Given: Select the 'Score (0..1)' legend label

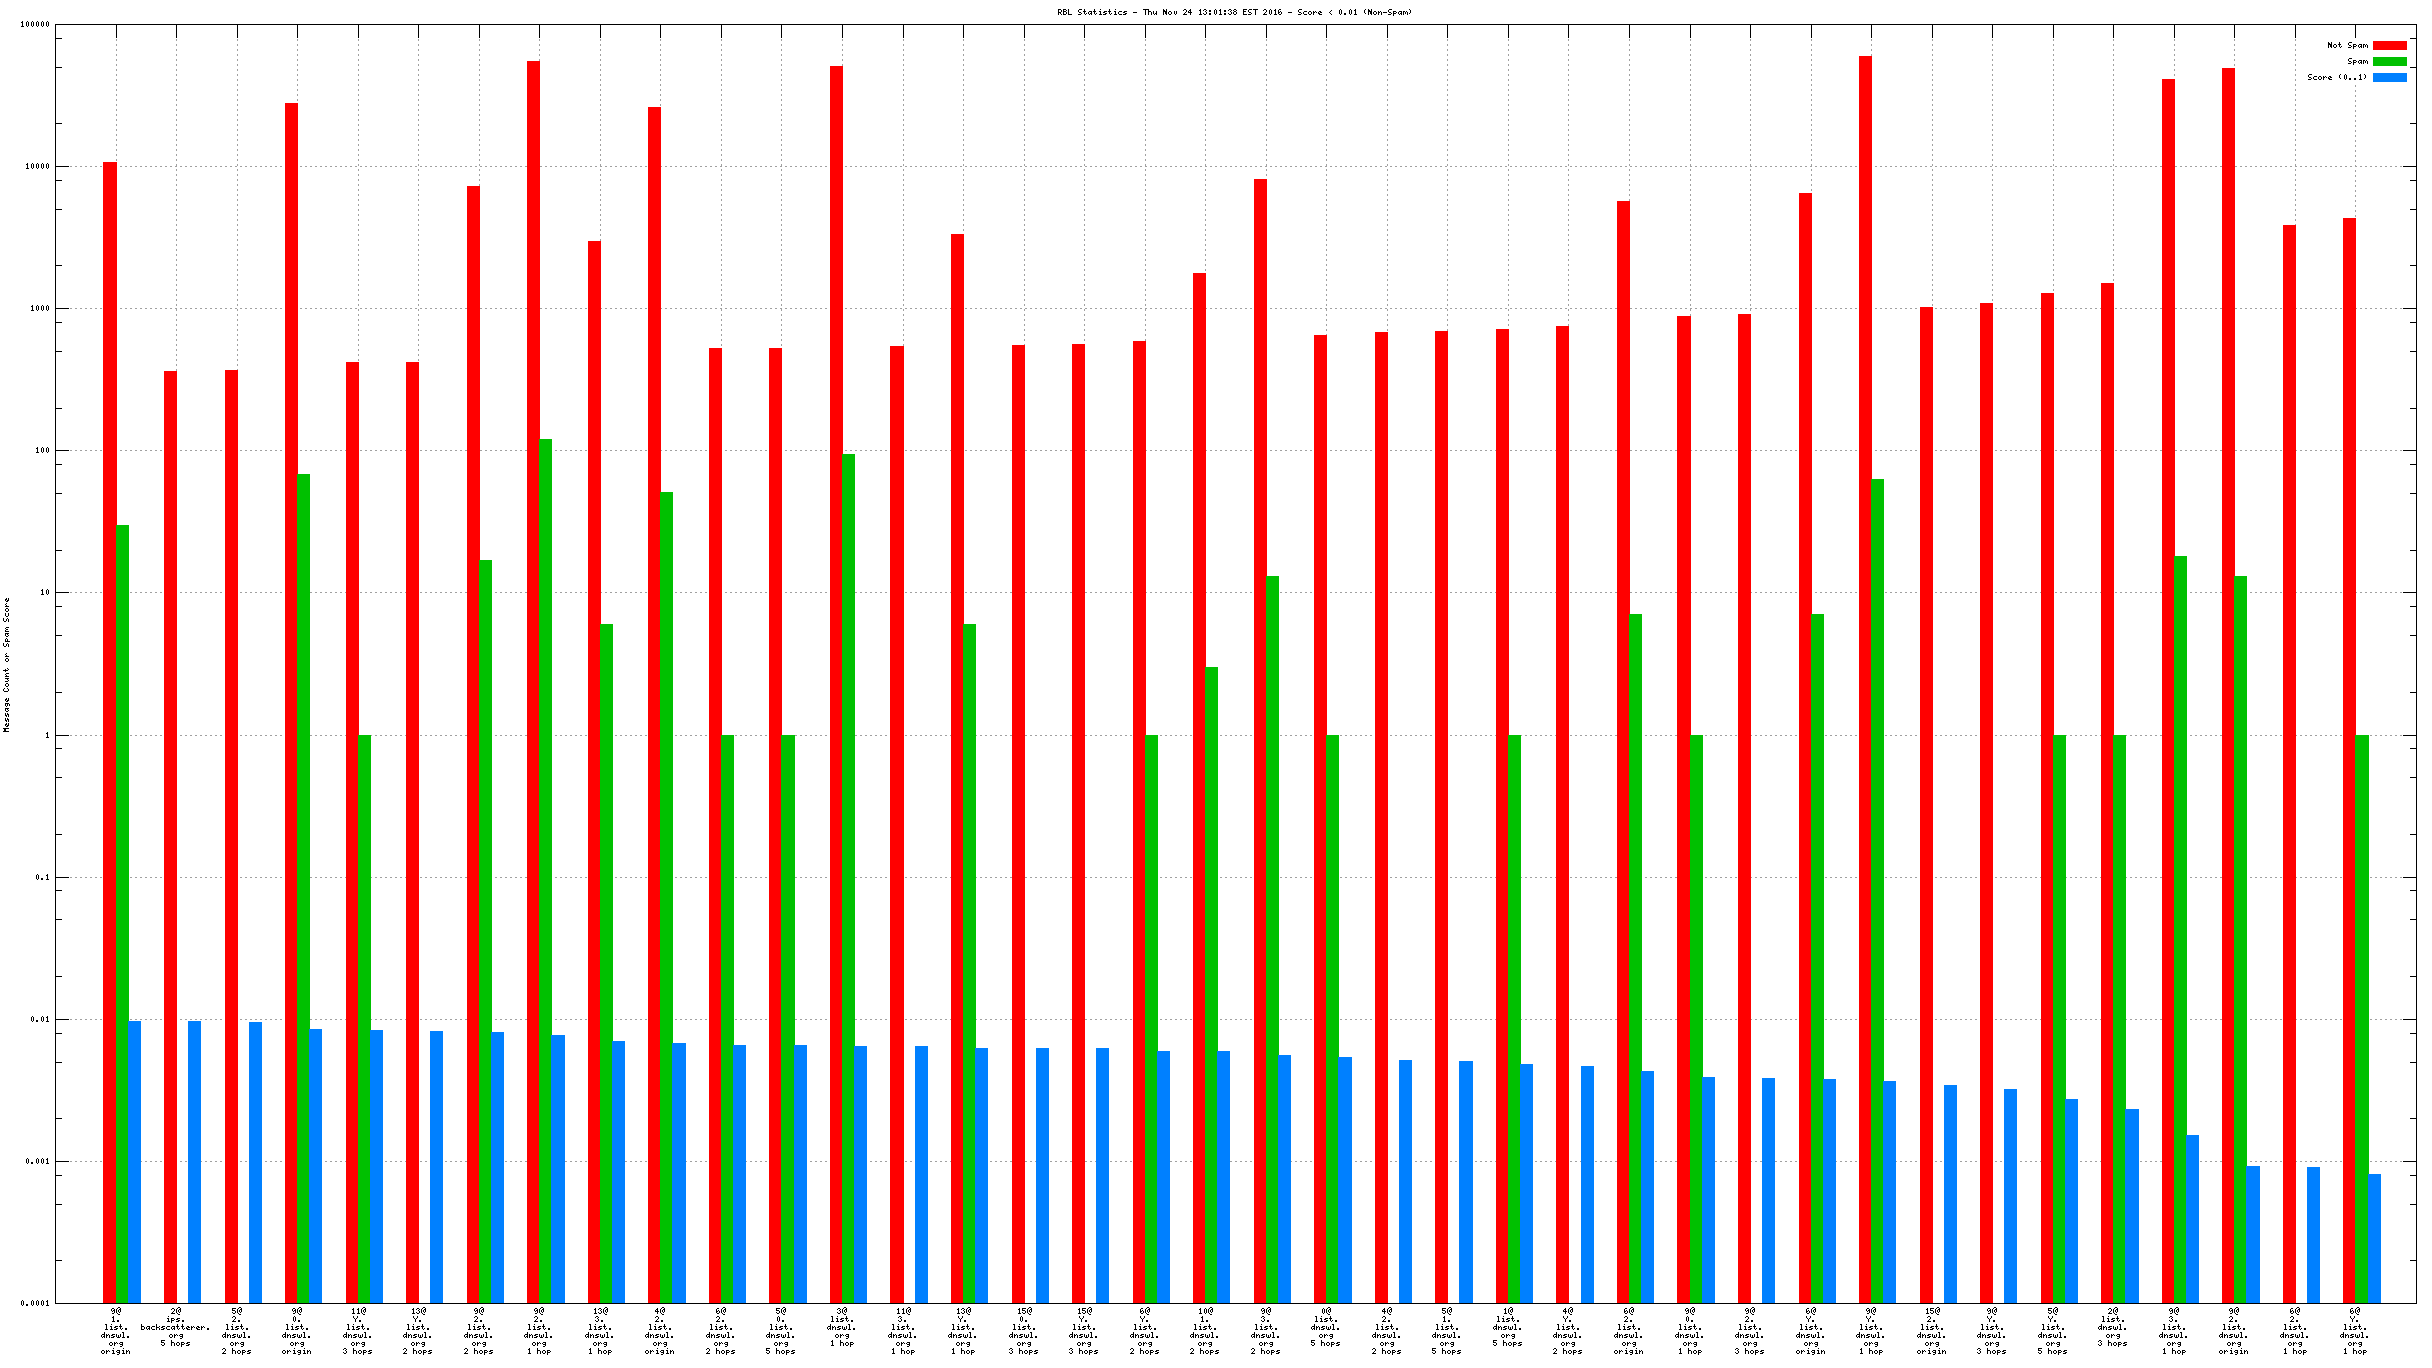Looking at the screenshot, I should (2337, 78).
